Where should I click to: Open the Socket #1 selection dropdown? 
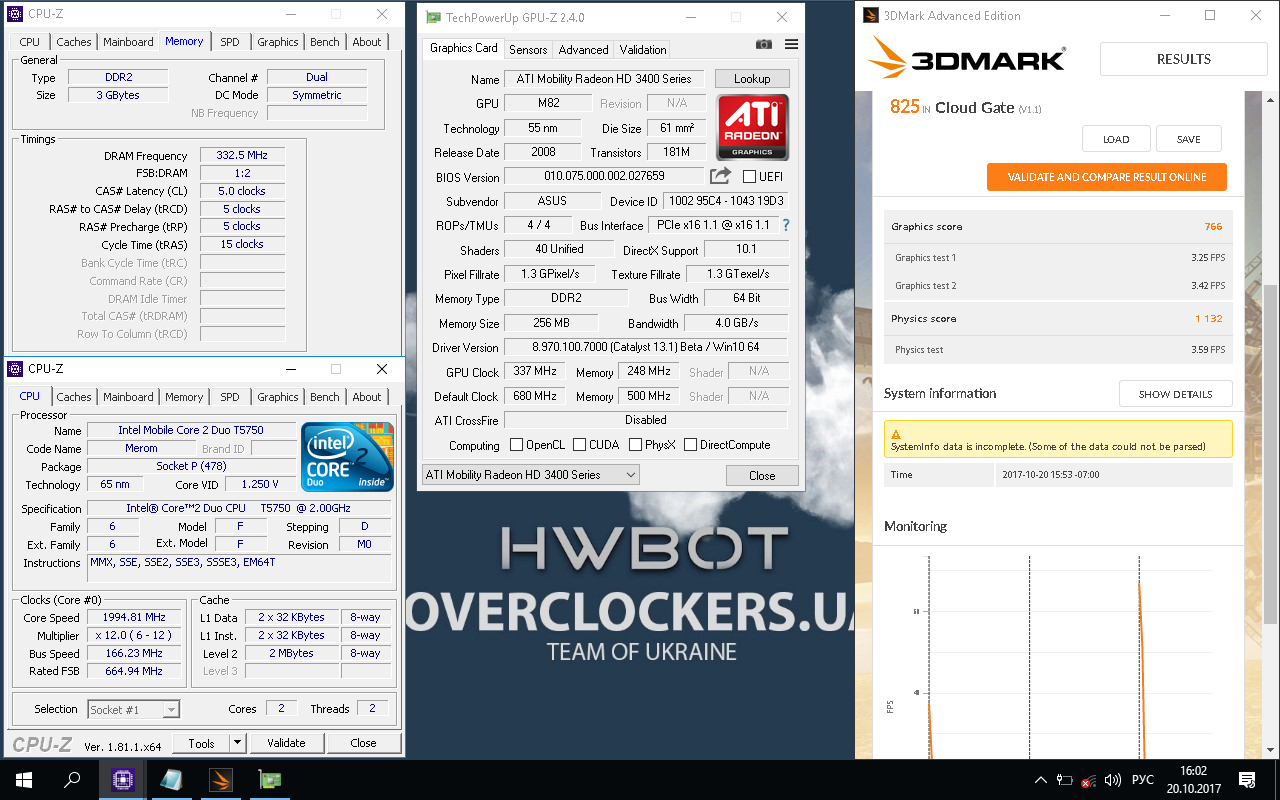tap(134, 709)
